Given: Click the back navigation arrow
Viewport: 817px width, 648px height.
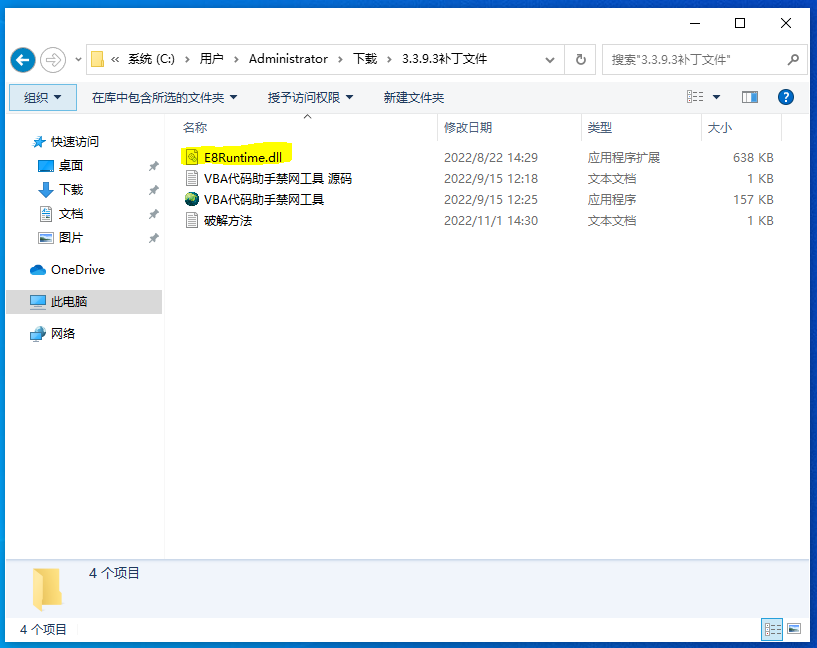Looking at the screenshot, I should (x=23, y=60).
